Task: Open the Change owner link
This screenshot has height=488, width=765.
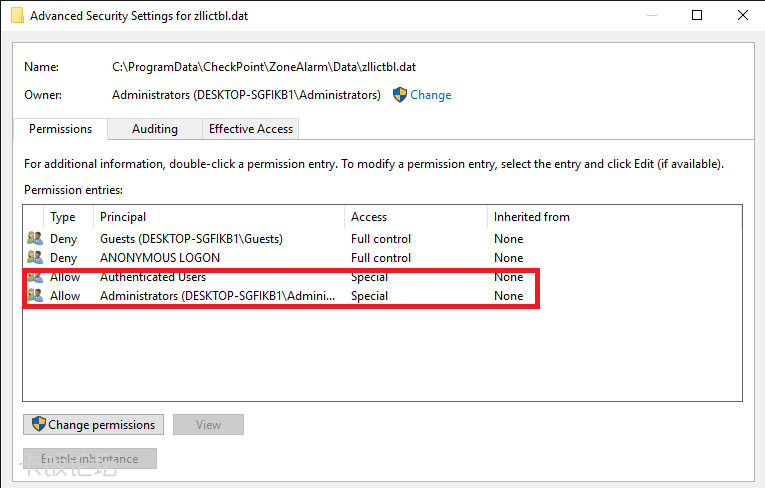Action: pos(430,95)
